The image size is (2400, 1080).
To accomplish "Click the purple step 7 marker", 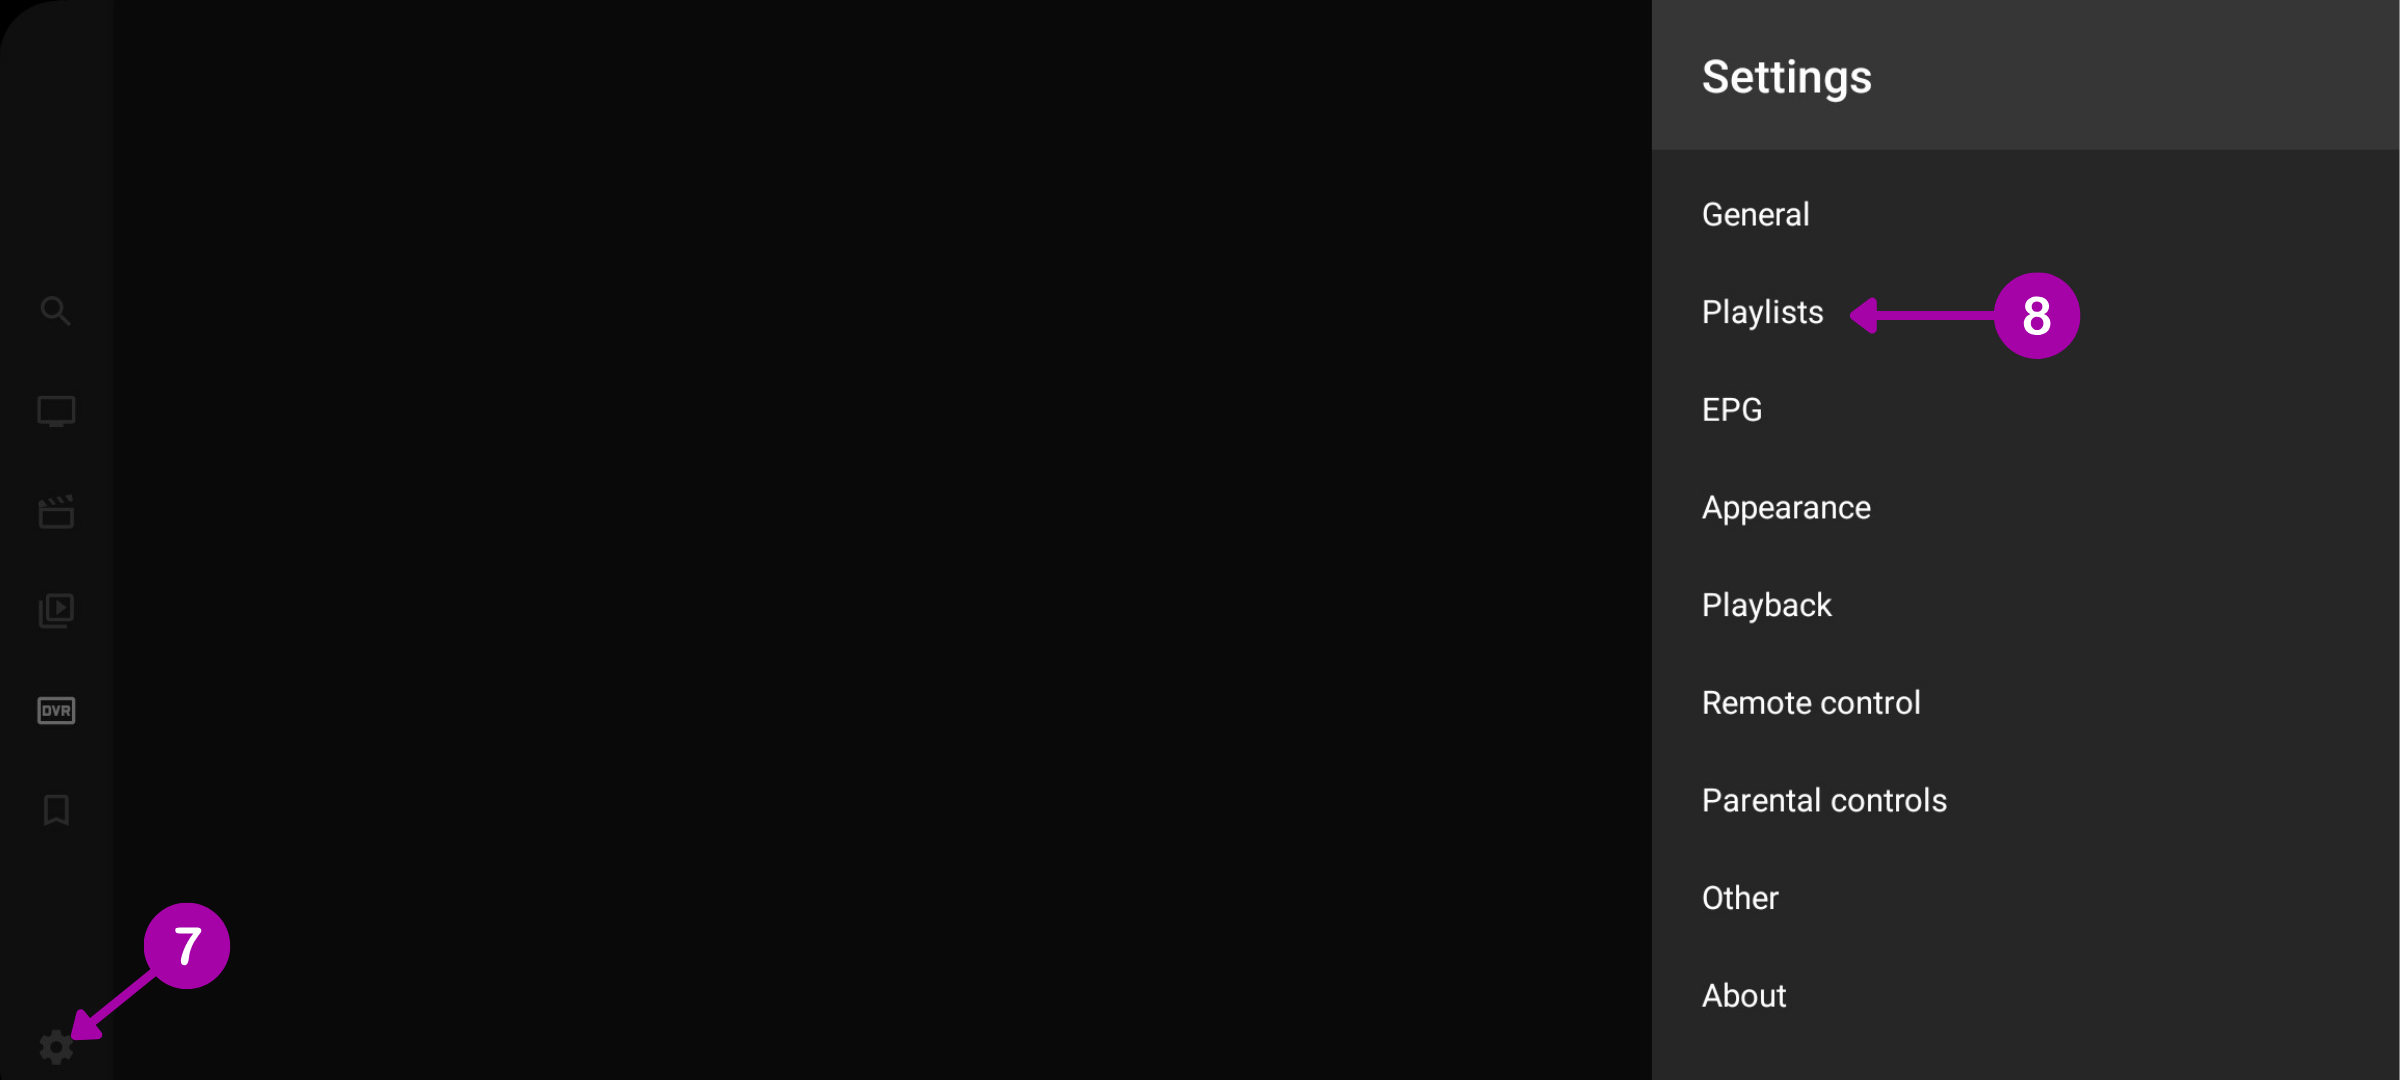I will (x=187, y=946).
